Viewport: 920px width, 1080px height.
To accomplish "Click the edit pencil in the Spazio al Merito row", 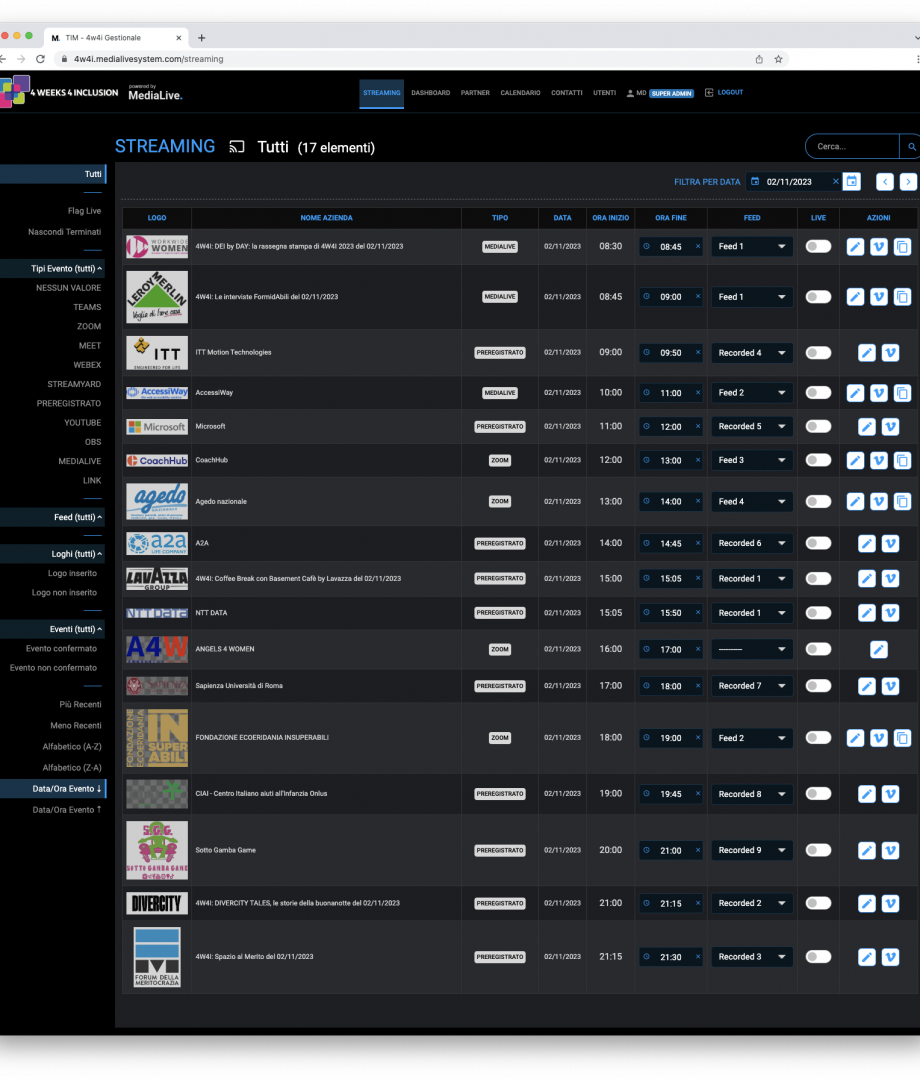I will 866,957.
